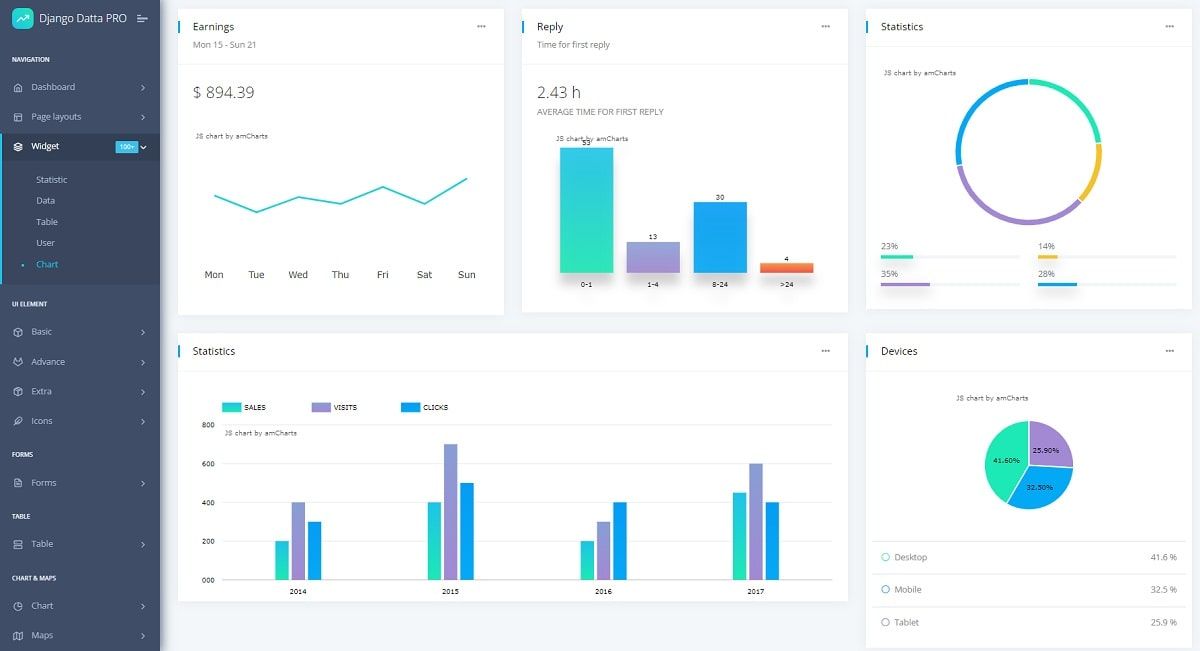The width and height of the screenshot is (1200, 651).
Task: Click the Widget layers icon in navigation
Action: point(17,145)
